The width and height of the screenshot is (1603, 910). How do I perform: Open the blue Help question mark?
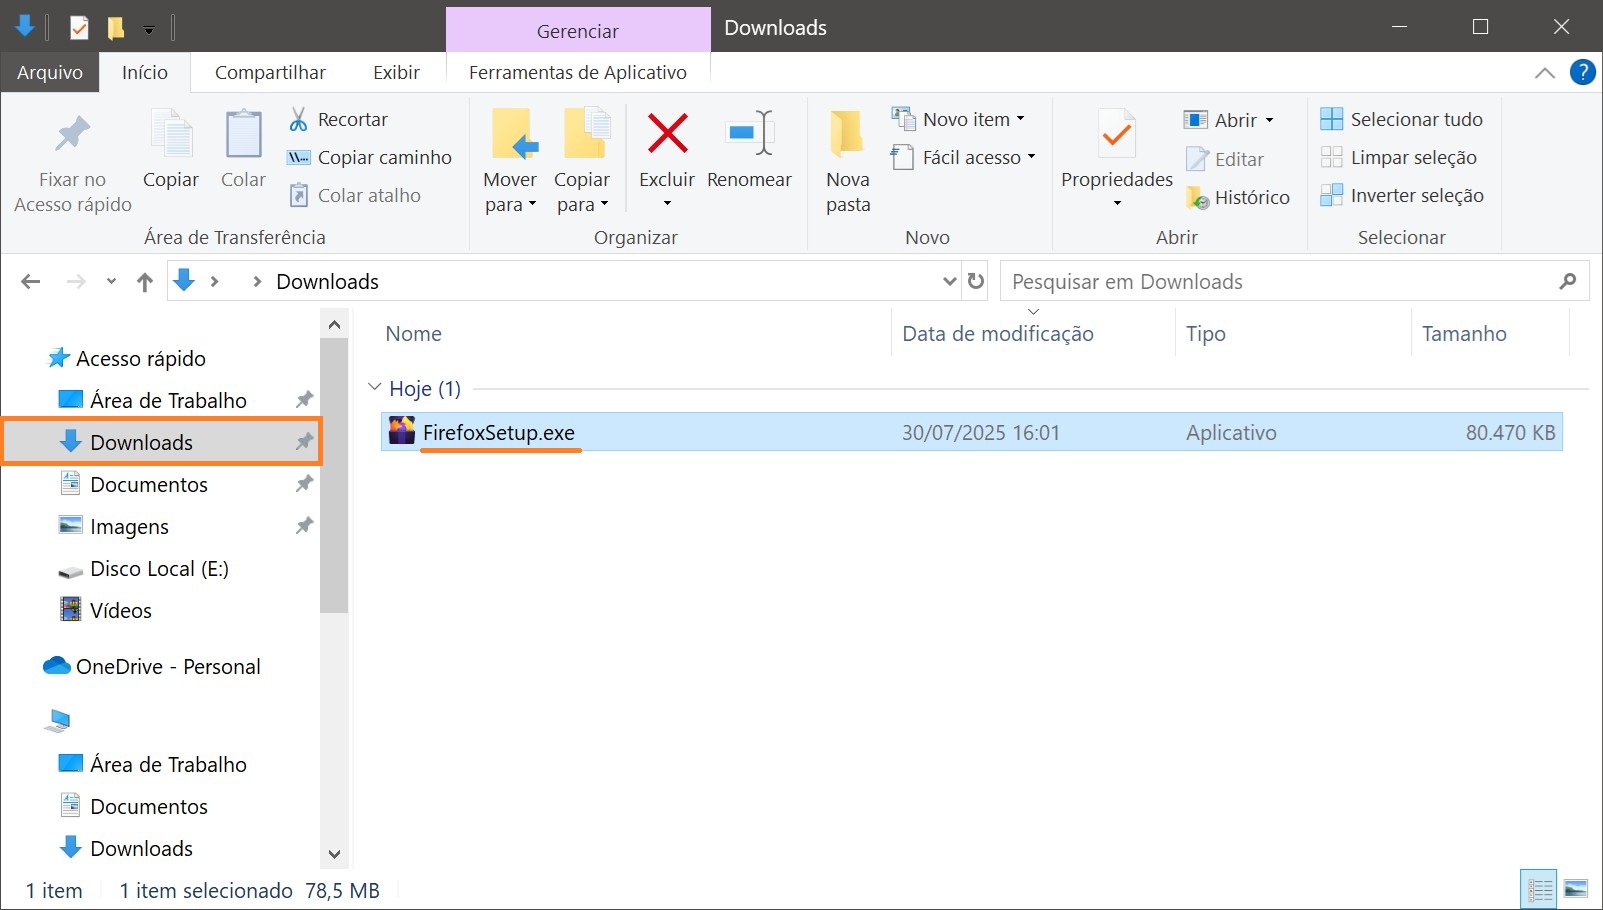pos(1583,72)
